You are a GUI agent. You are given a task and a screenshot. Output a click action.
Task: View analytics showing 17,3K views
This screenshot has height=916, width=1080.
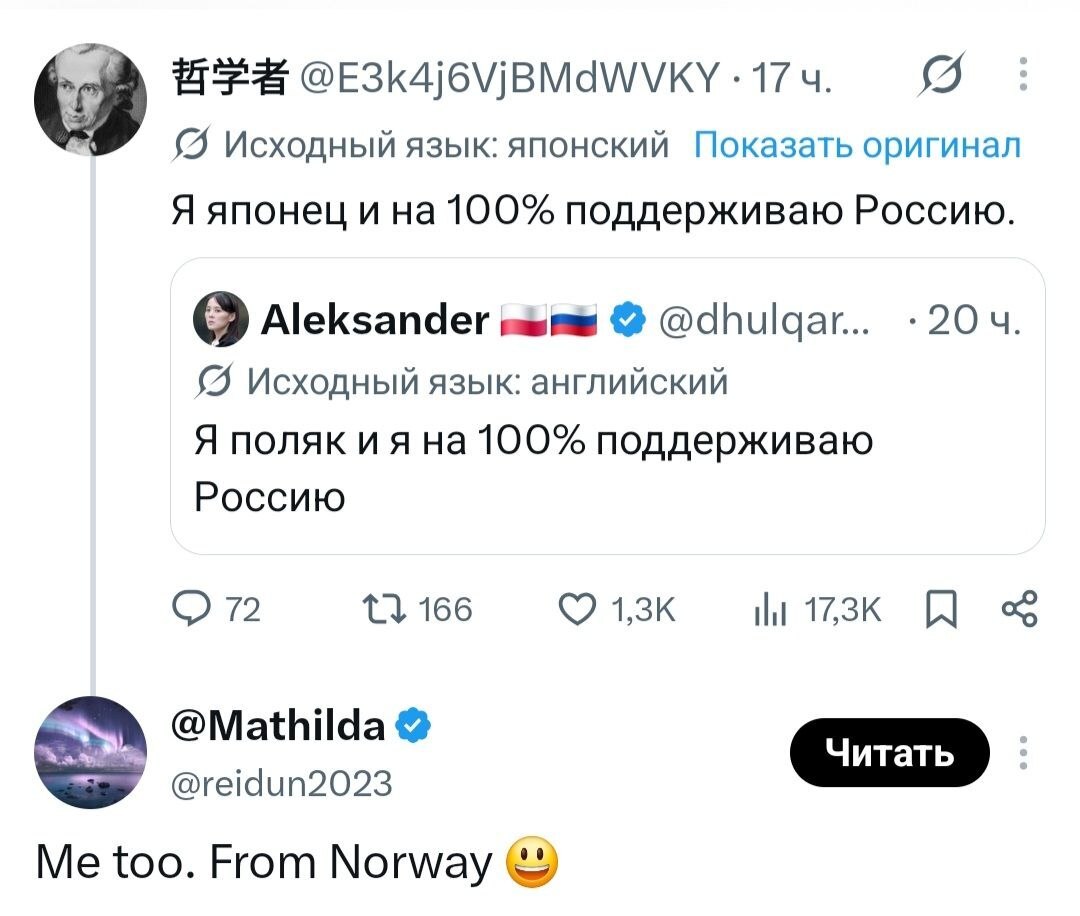(817, 610)
